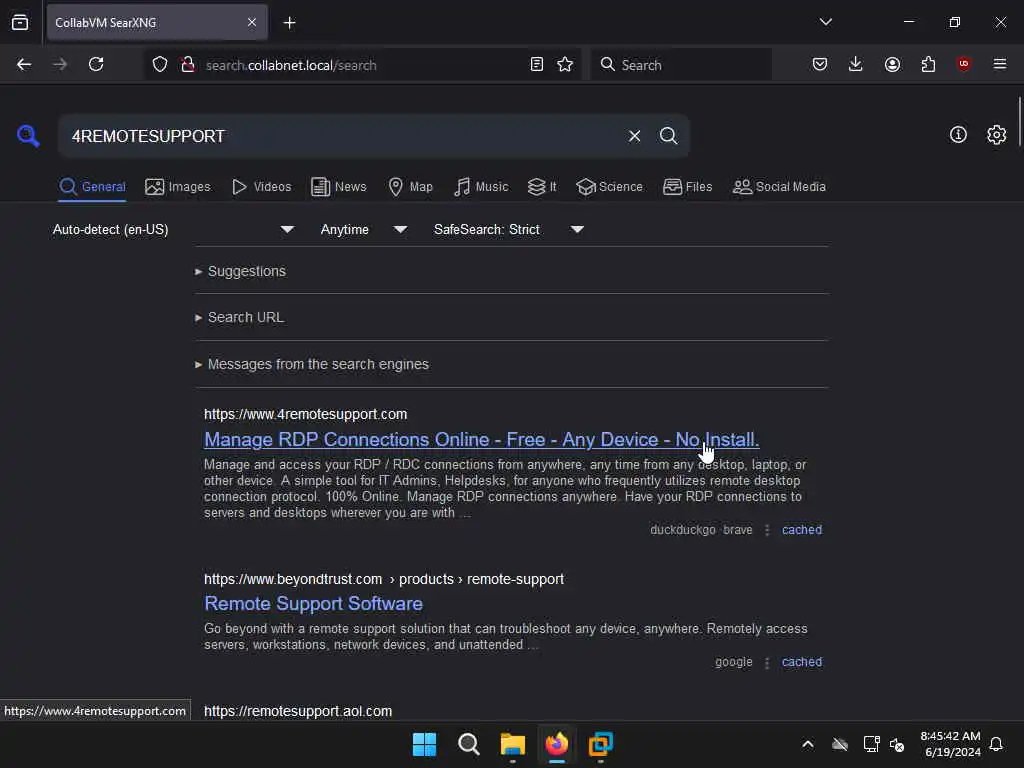Click the uBlock Origin toolbar icon

(x=964, y=64)
